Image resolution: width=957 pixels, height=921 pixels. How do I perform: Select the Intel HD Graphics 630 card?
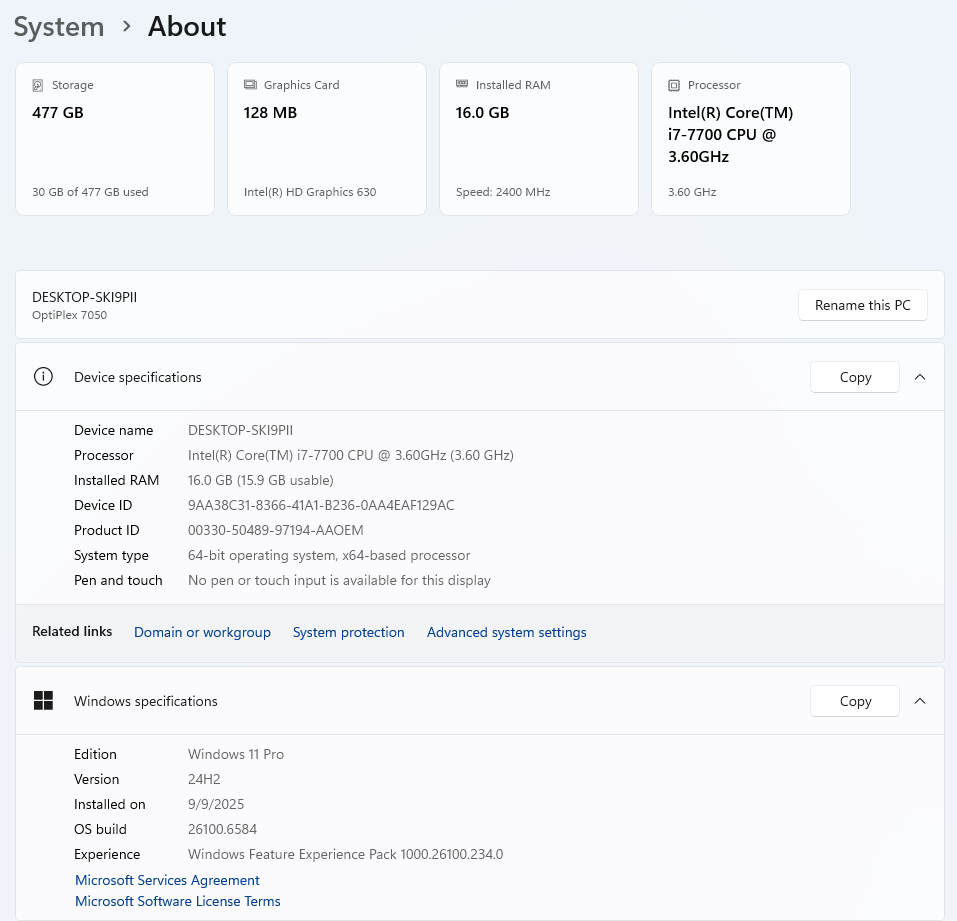(x=327, y=140)
